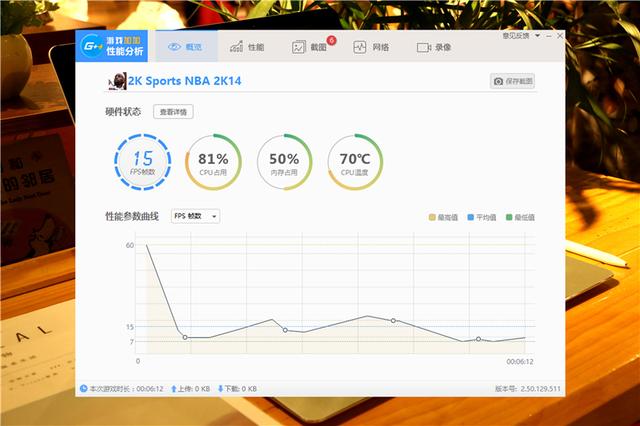Click the 2K Sports NBA 2K14 title
Image resolution: width=640 pixels, height=426 pixels.
(x=184, y=81)
